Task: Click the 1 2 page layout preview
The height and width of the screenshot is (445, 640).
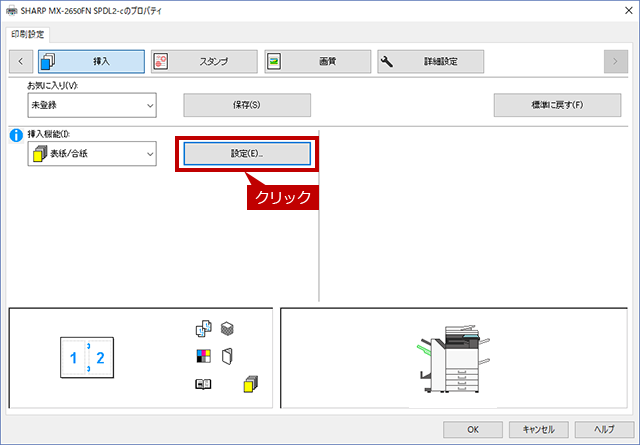Action: pyautogui.click(x=87, y=358)
